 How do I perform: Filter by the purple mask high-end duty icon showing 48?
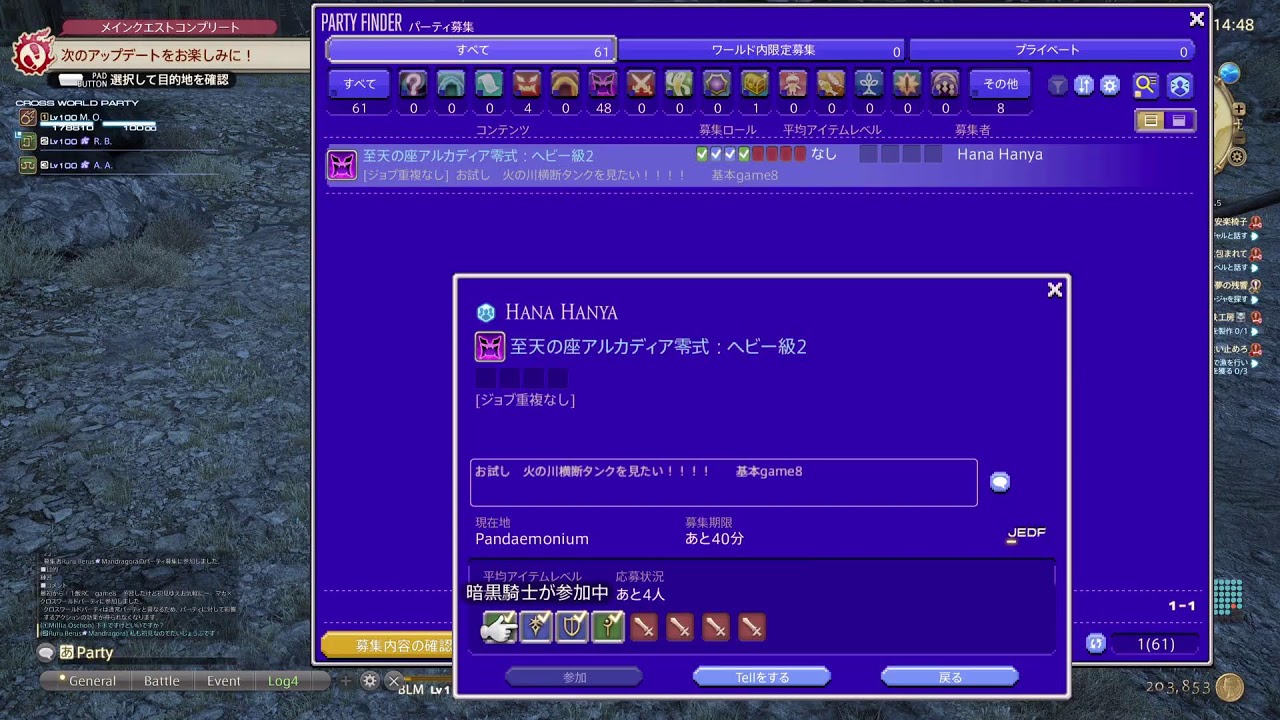coord(603,84)
